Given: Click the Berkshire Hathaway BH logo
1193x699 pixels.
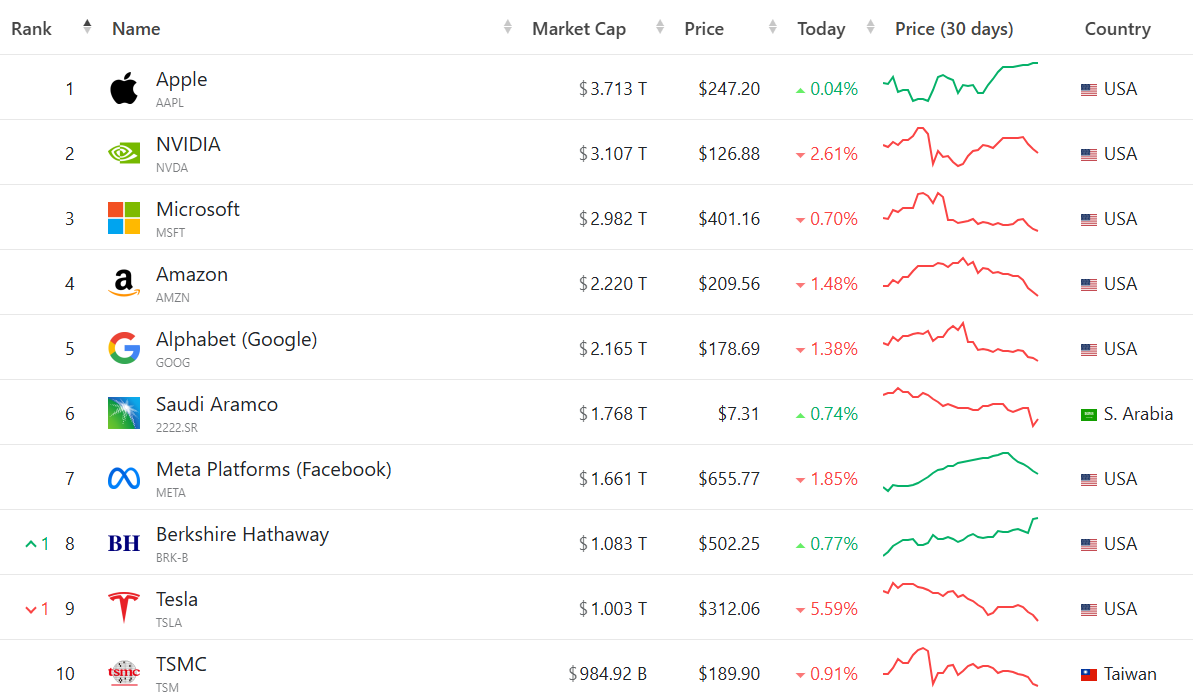Looking at the screenshot, I should pos(124,544).
